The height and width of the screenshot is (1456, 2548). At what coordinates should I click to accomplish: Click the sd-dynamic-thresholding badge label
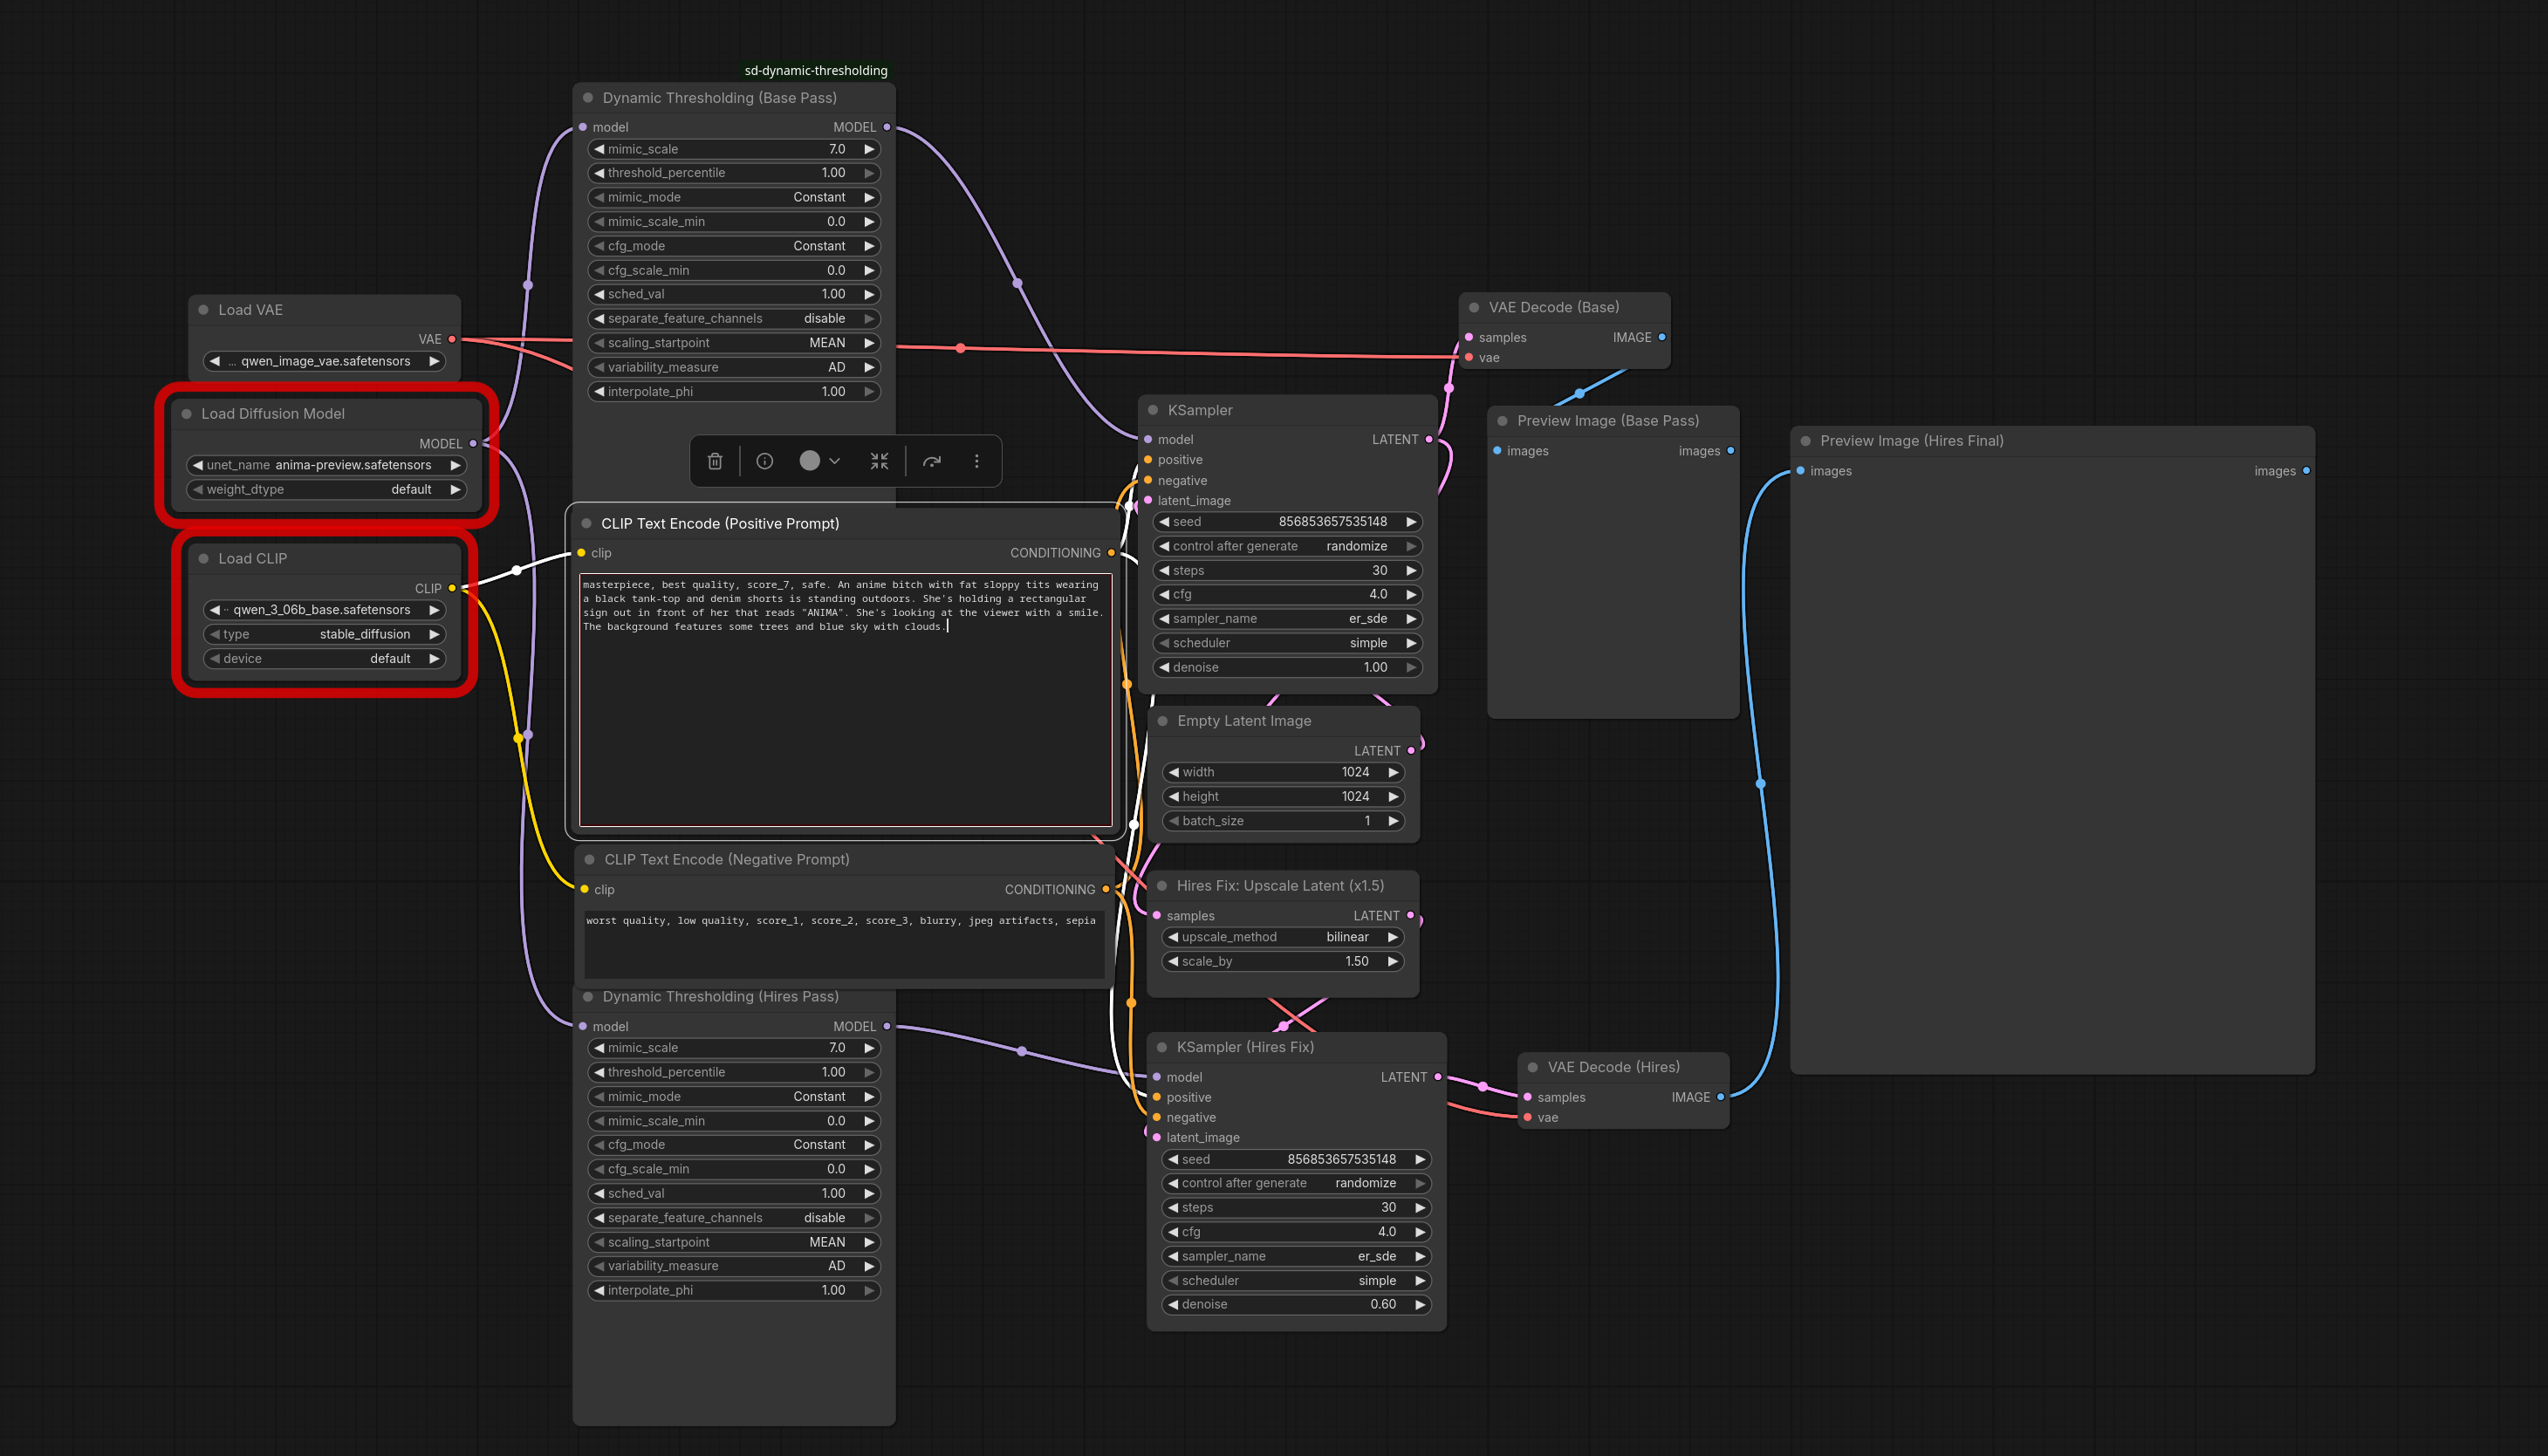(x=816, y=71)
